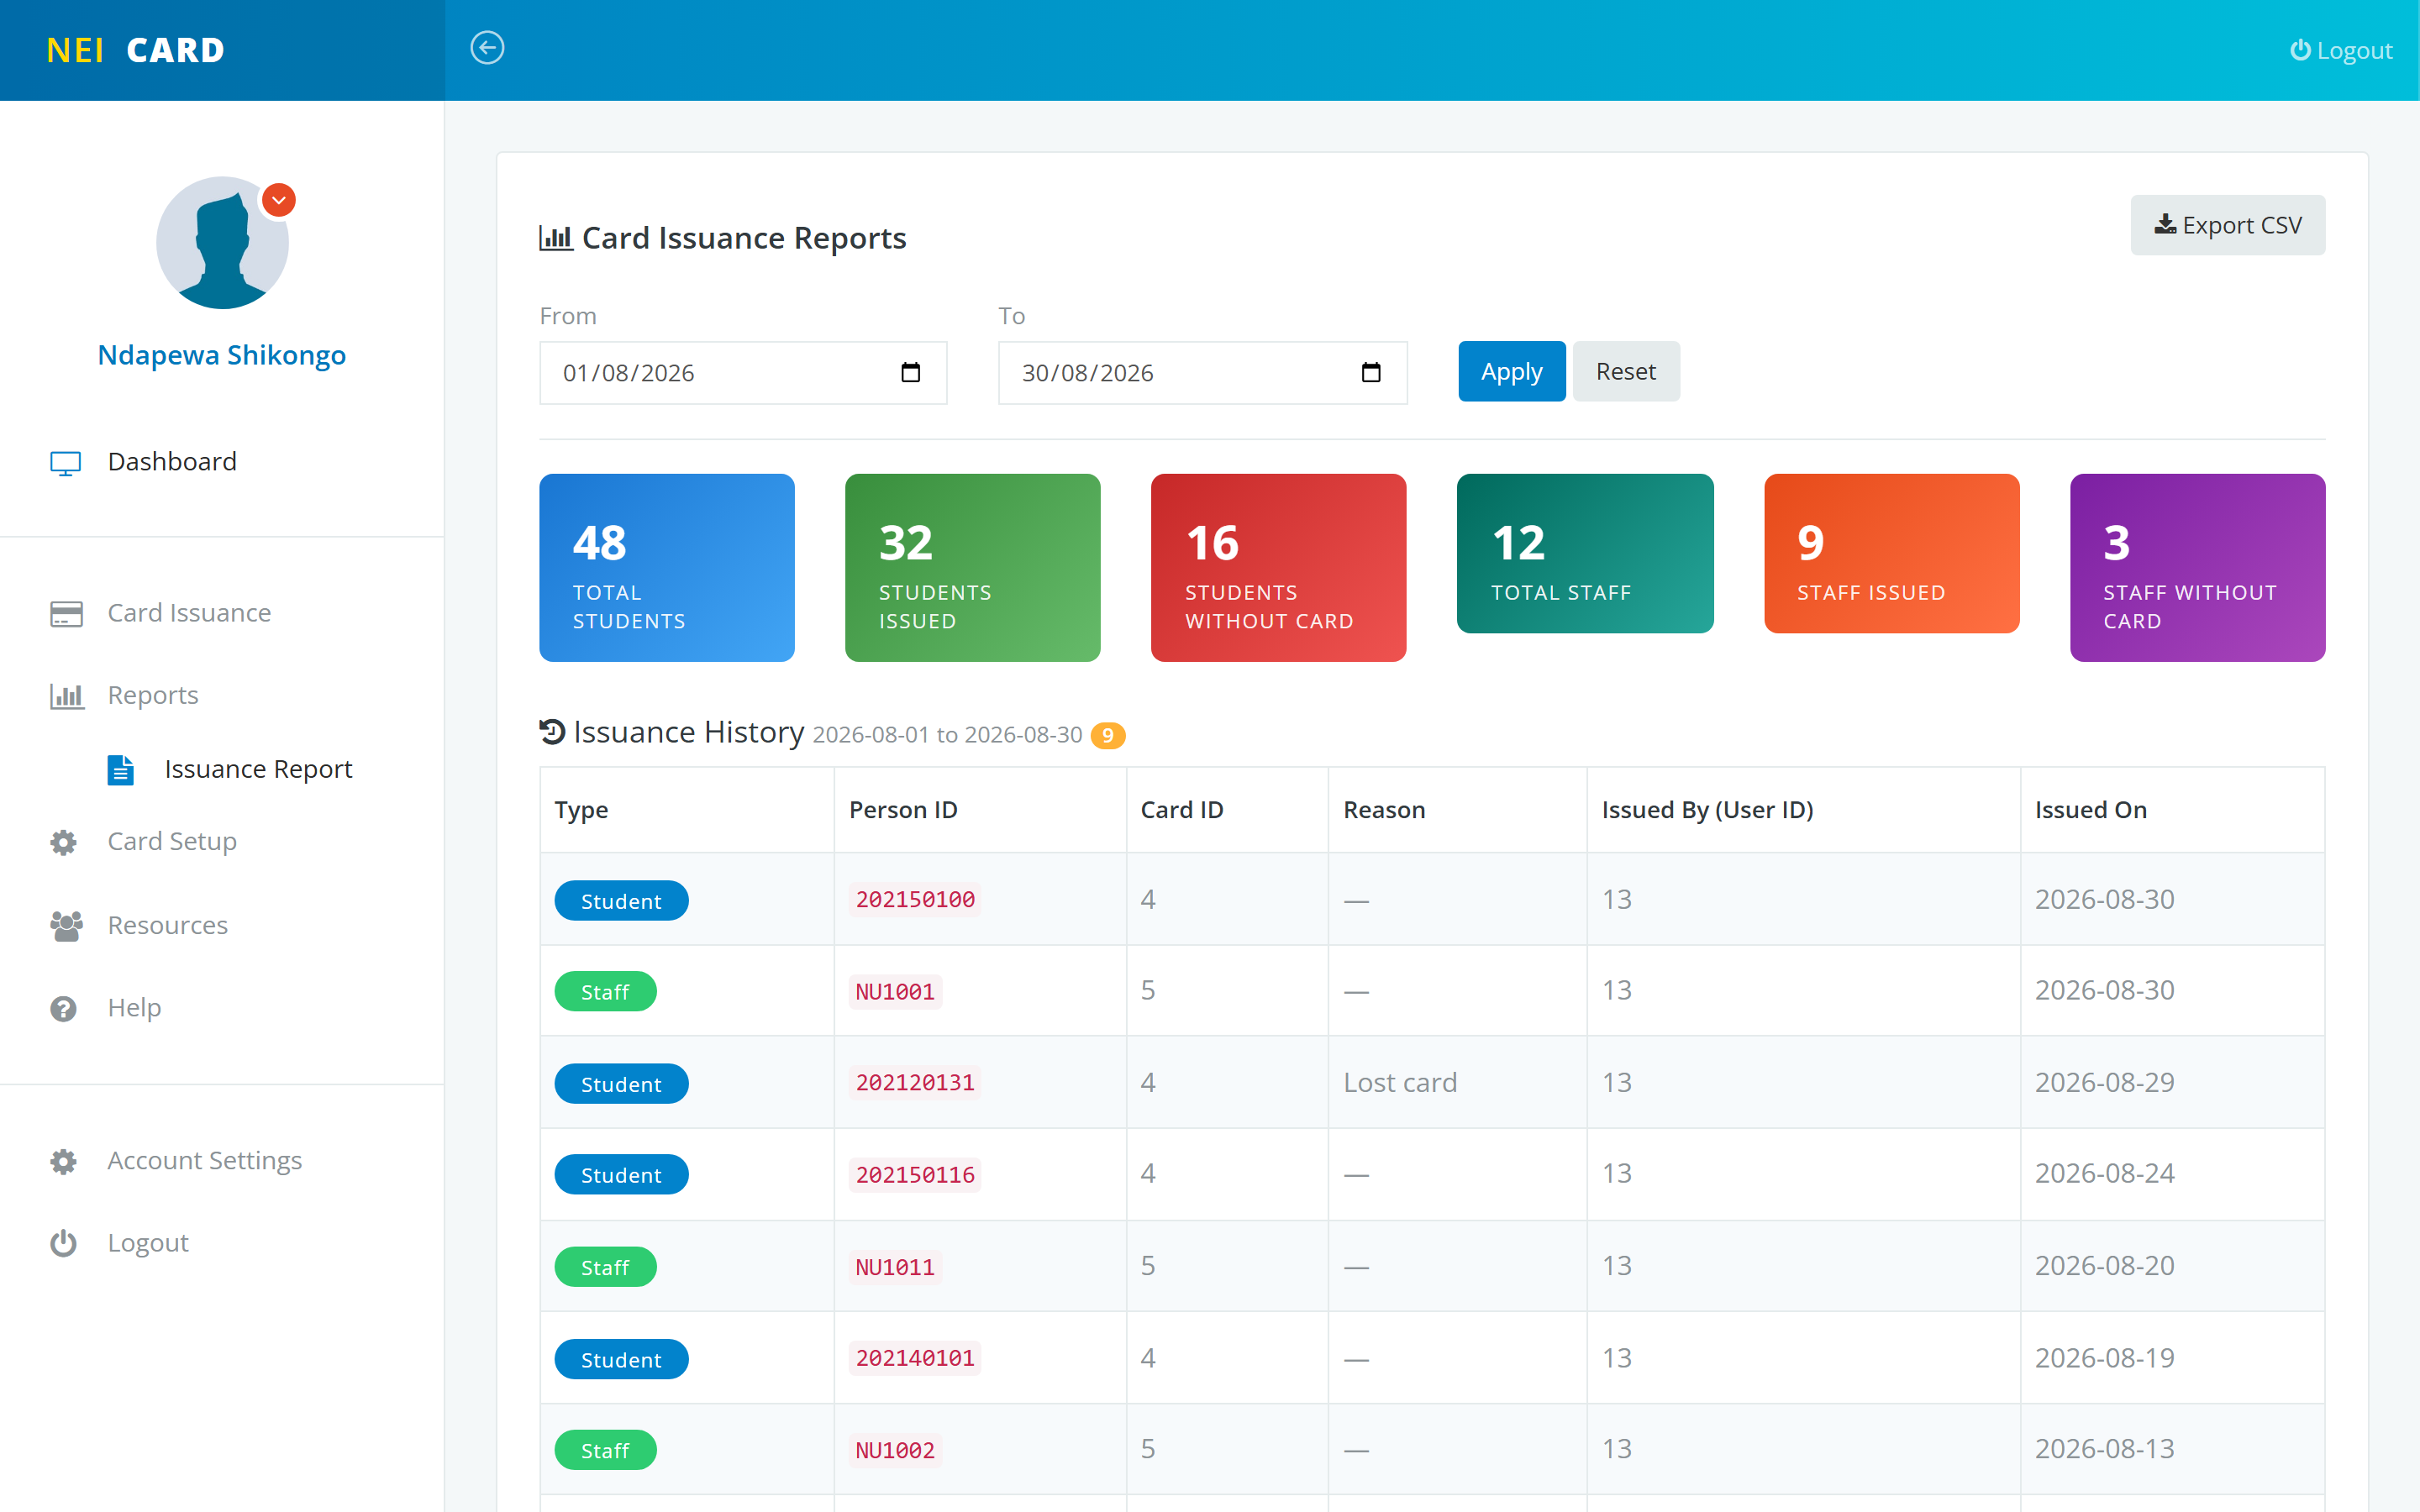This screenshot has height=1512, width=2420.
Task: Click the Issuance Report document icon
Action: pyautogui.click(x=120, y=770)
